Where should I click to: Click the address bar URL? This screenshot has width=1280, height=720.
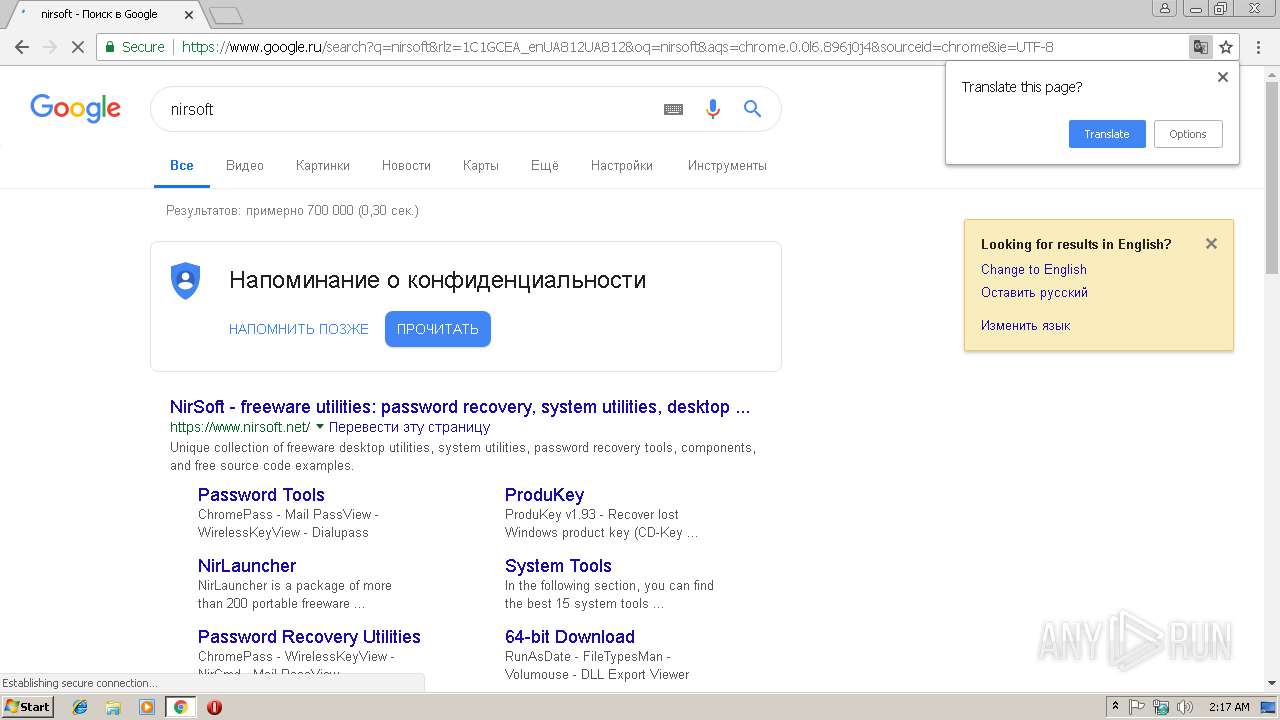pos(617,47)
